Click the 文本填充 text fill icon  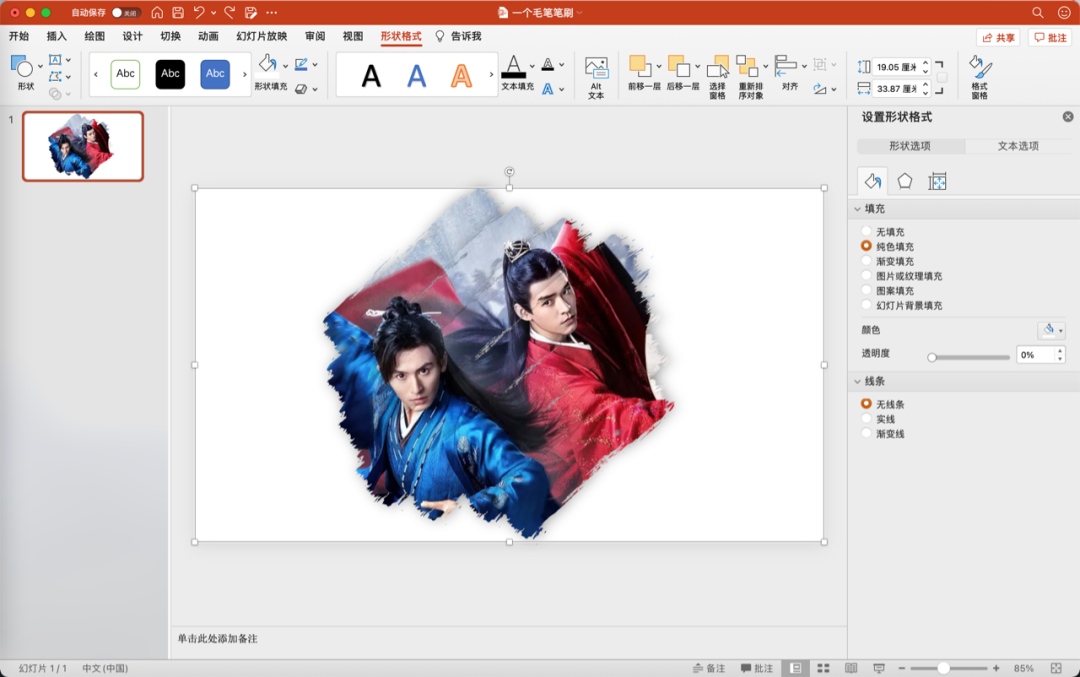tap(514, 66)
